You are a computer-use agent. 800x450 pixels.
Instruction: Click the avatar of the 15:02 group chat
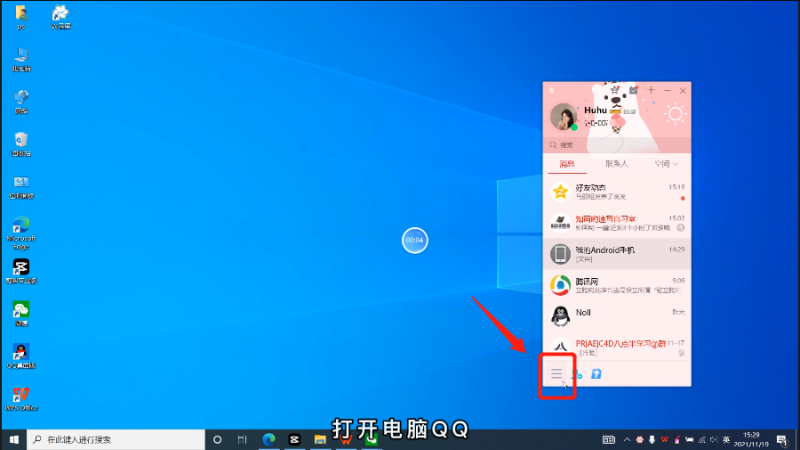coord(560,223)
